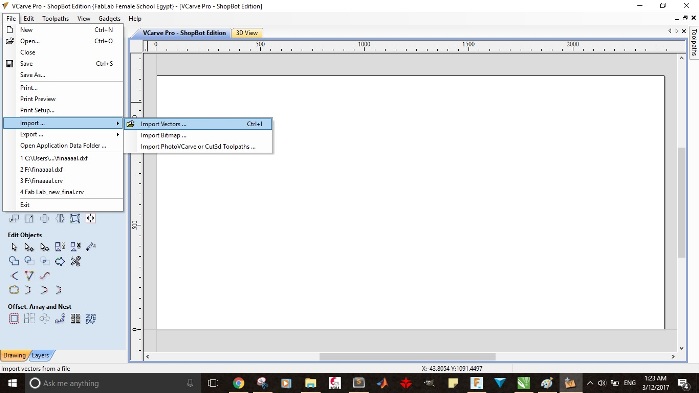Screen dimensions: 699x393
Task: Click the vertical scrollbar up arrow
Action: click(x=682, y=58)
